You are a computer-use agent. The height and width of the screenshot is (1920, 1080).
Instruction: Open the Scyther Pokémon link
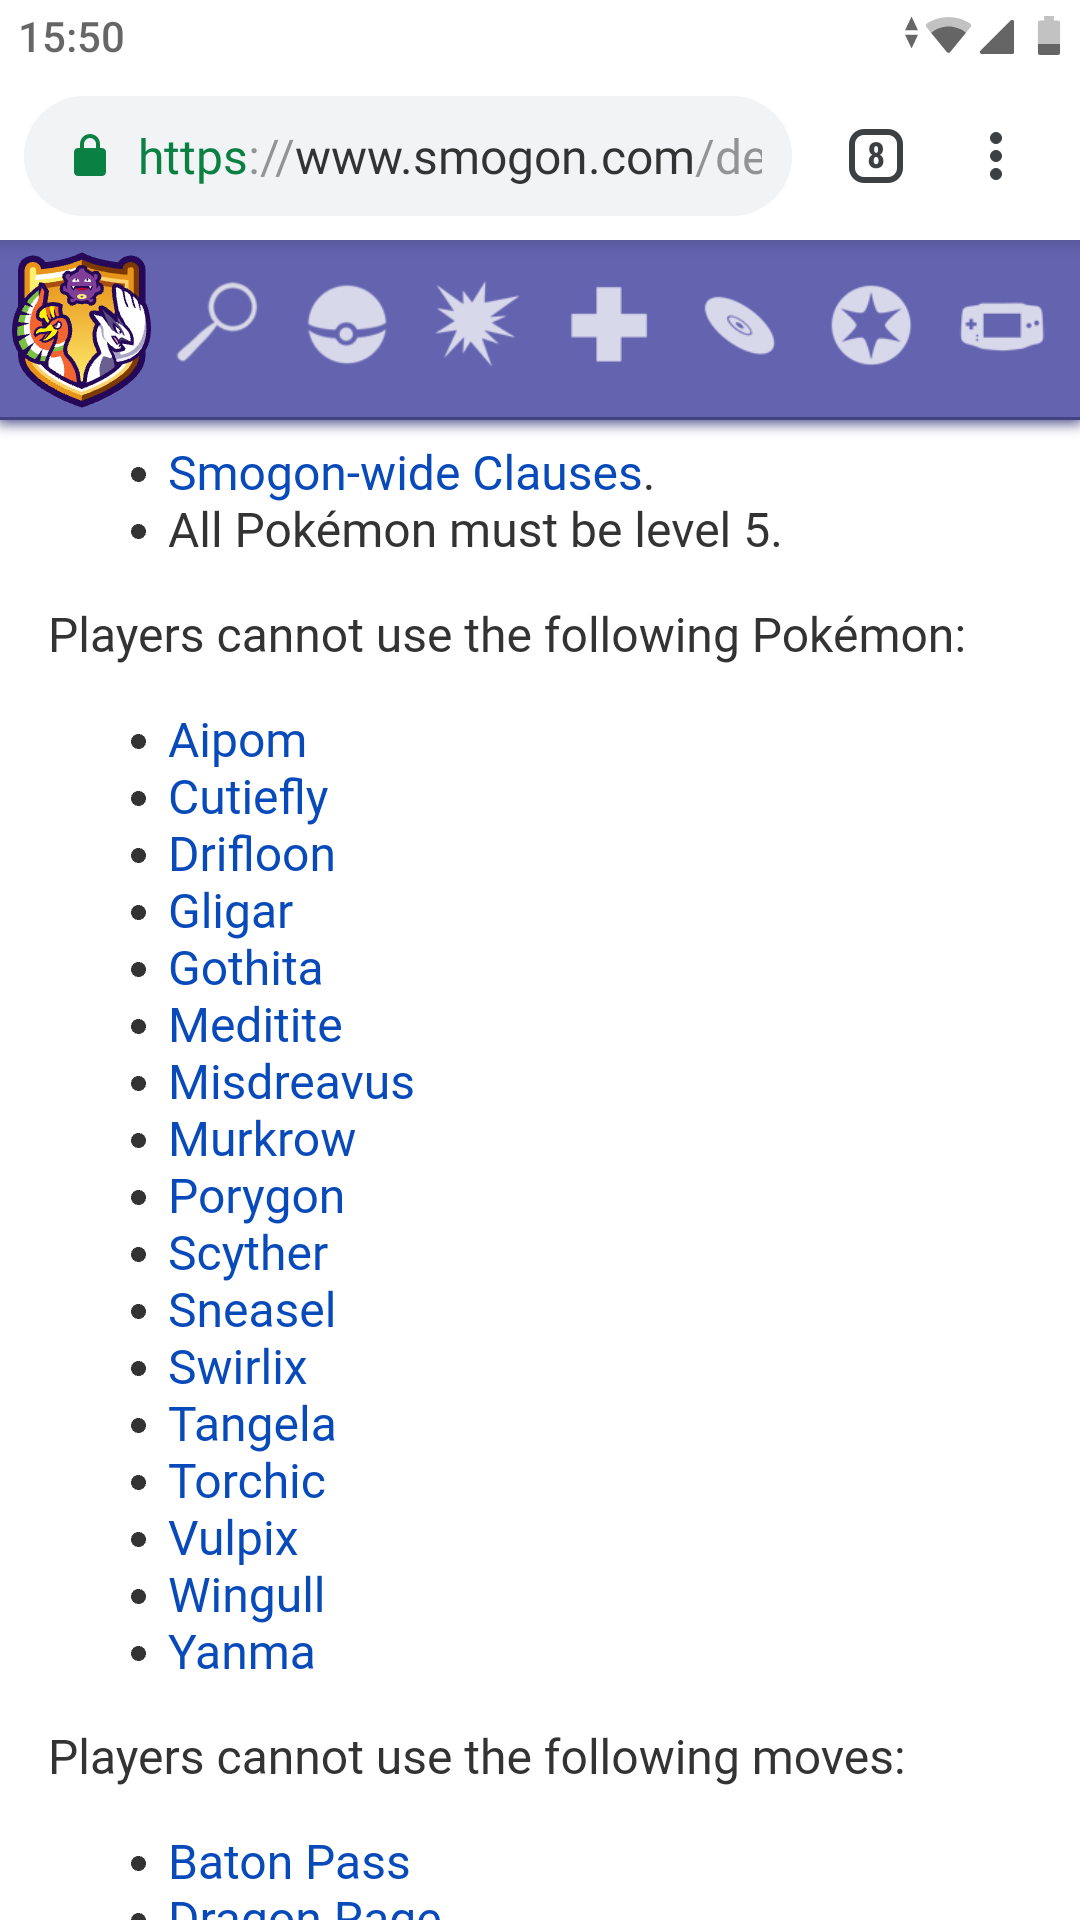tap(248, 1254)
